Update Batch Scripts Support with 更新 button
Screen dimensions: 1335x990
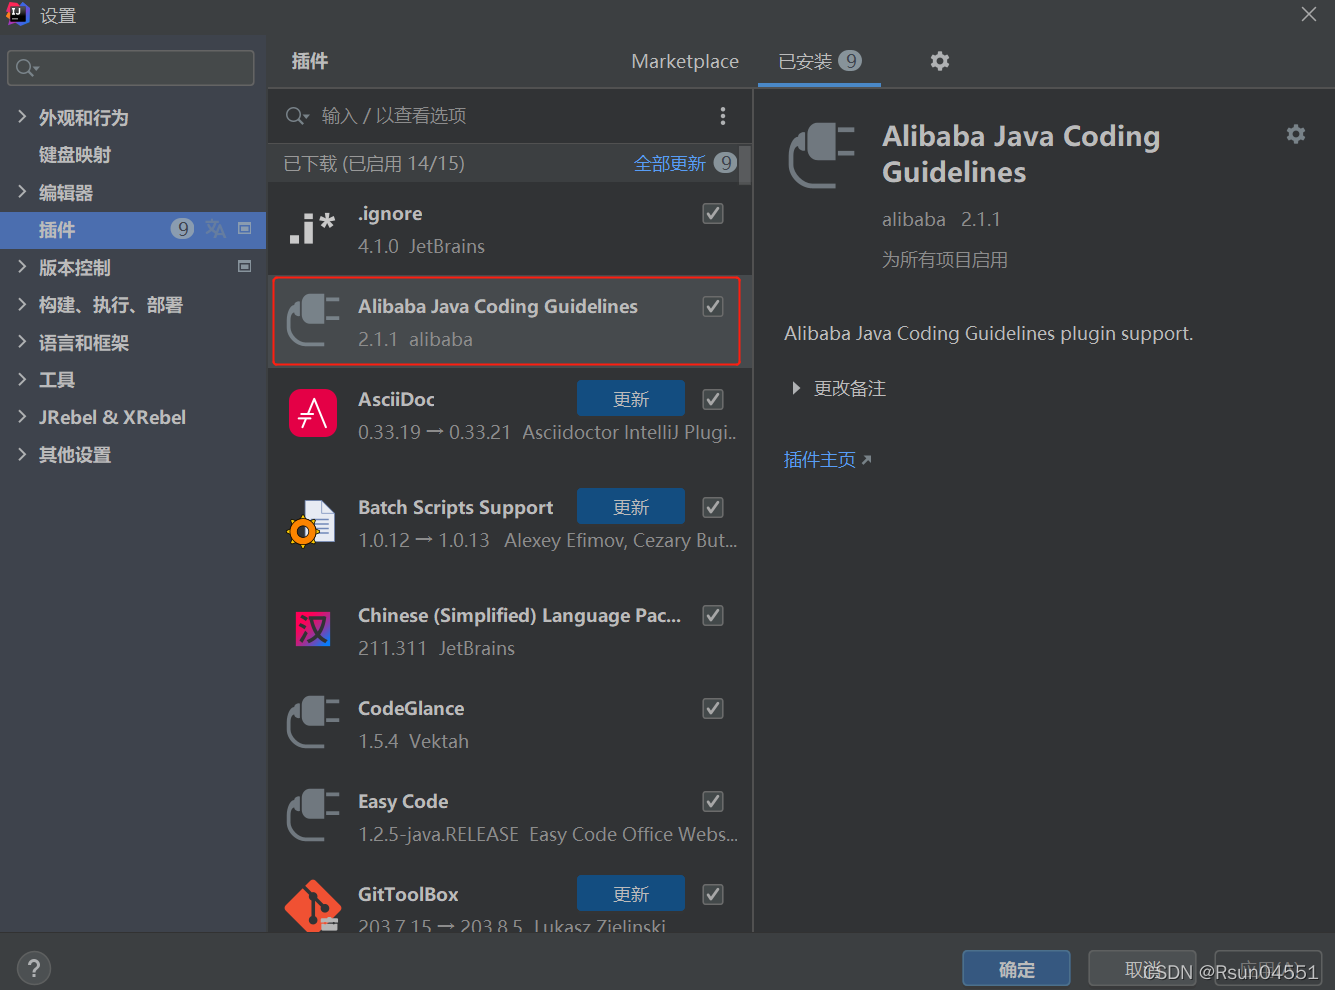(x=631, y=507)
